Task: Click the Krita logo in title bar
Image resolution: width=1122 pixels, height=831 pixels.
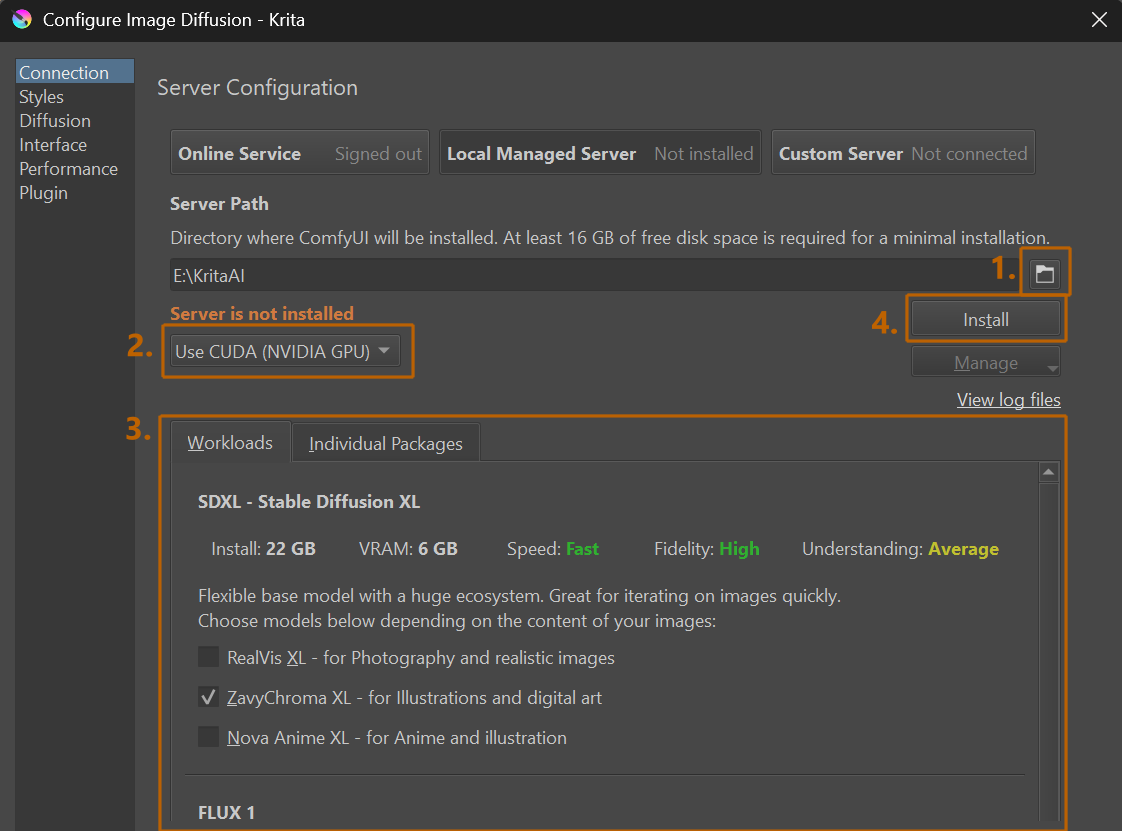Action: (x=21, y=20)
